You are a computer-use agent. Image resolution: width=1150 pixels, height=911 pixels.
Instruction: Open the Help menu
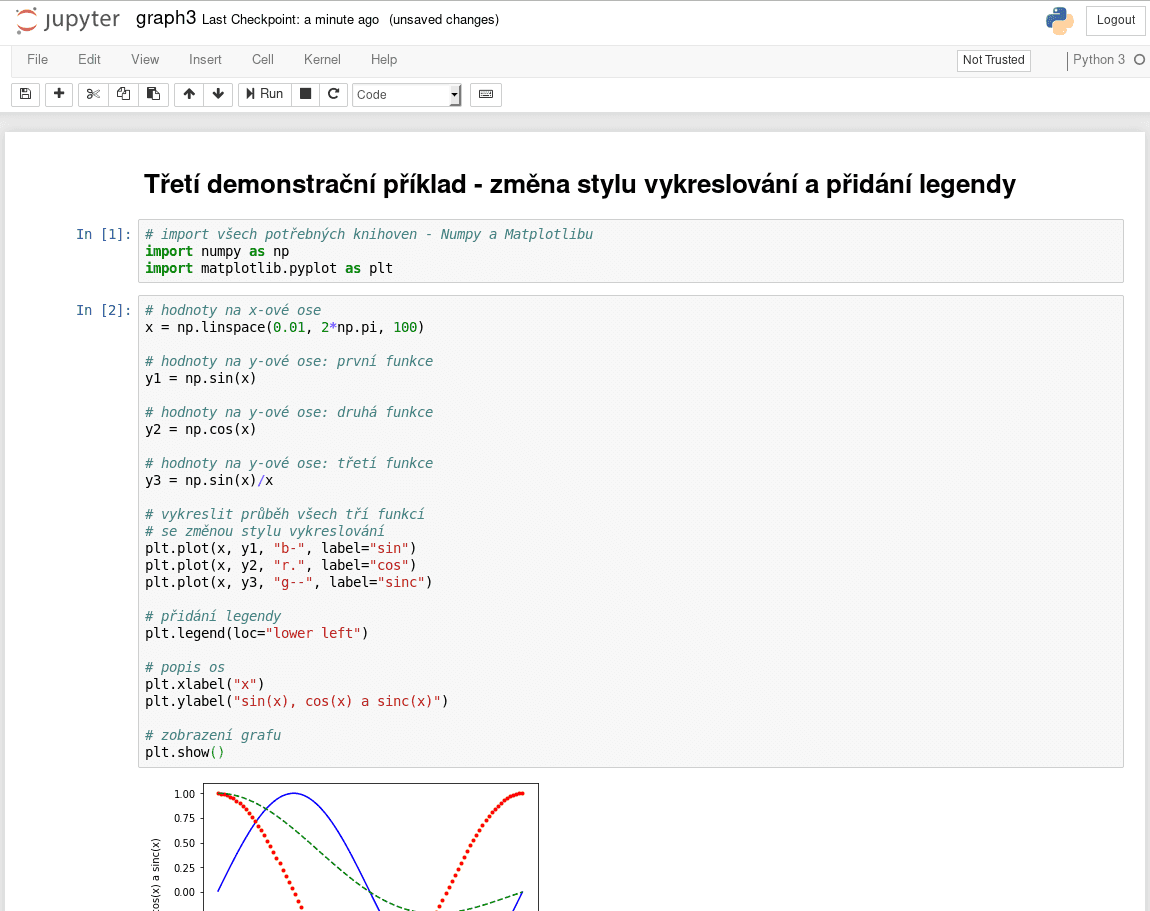pyautogui.click(x=384, y=59)
